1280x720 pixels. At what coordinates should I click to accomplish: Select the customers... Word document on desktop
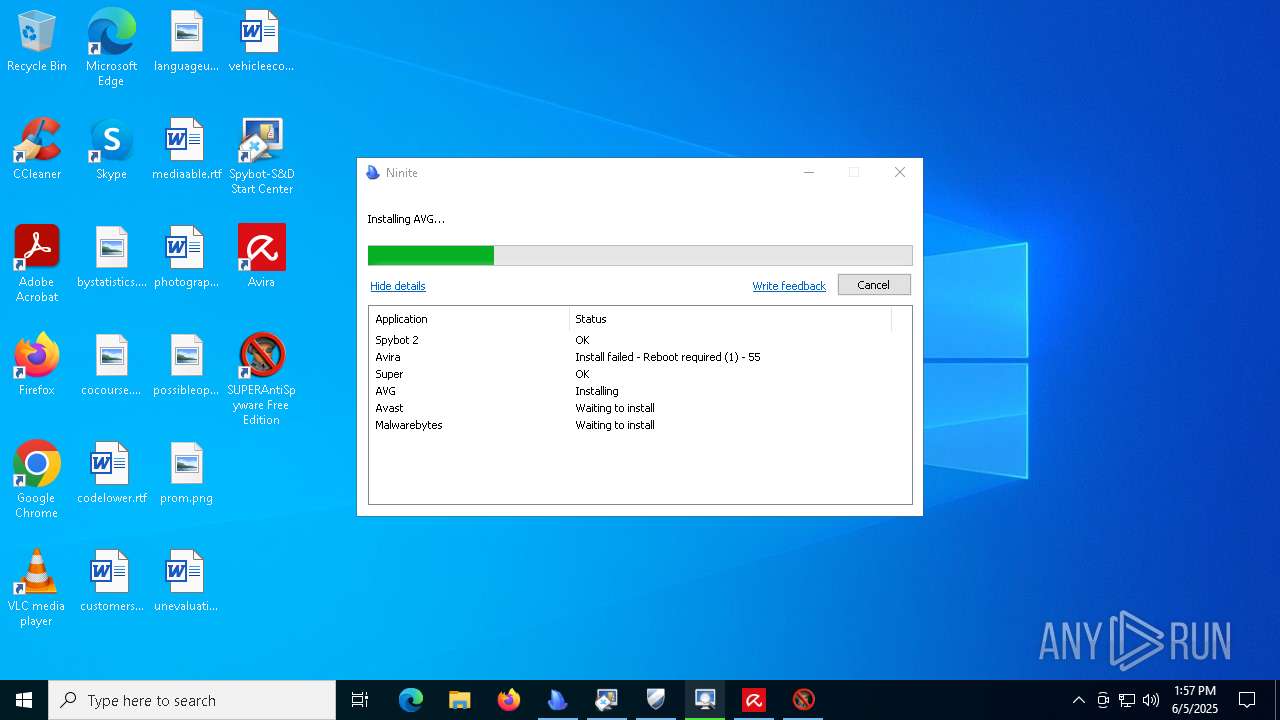coord(111,582)
